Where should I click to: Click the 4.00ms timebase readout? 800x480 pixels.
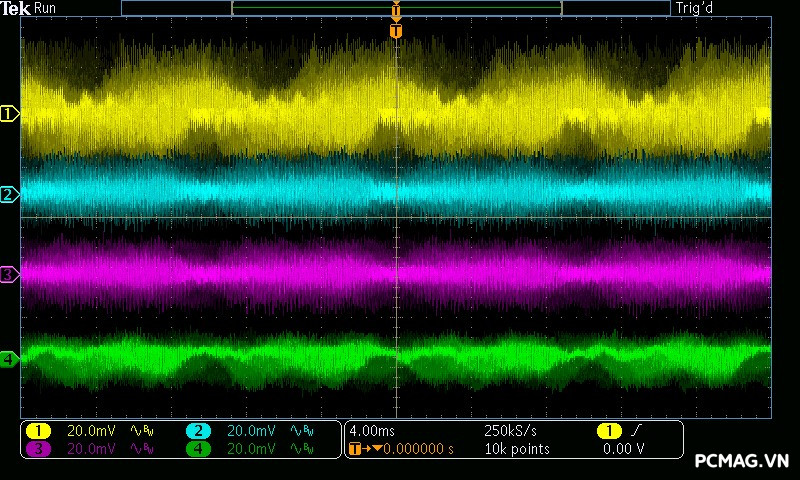374,431
